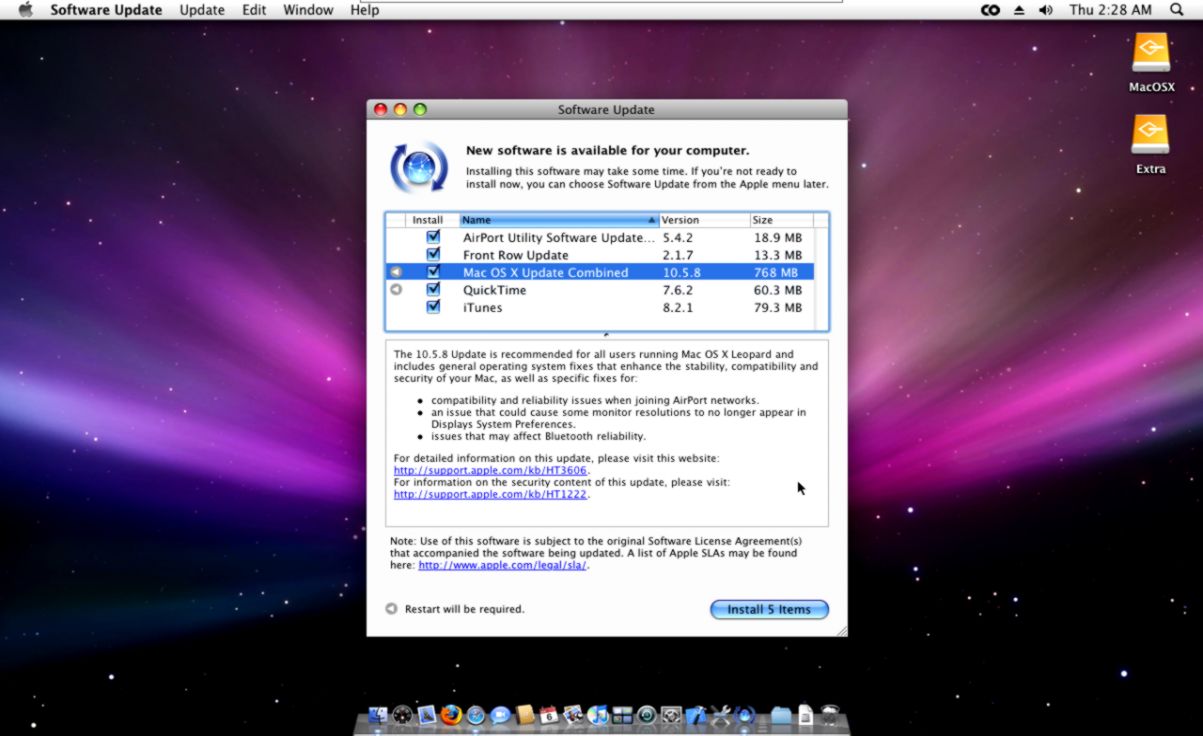Select AirPort Utility Software Update row
The width and height of the screenshot is (1203, 736).
[599, 237]
